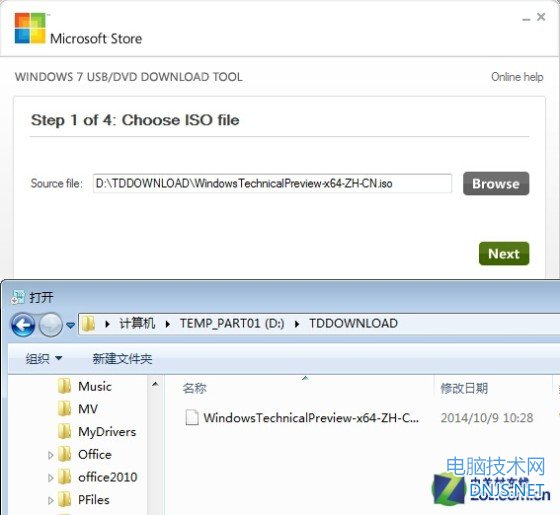Select TEMP_PART01 (D:) breadcrumb
The height and width of the screenshot is (515, 560).
[232, 324]
